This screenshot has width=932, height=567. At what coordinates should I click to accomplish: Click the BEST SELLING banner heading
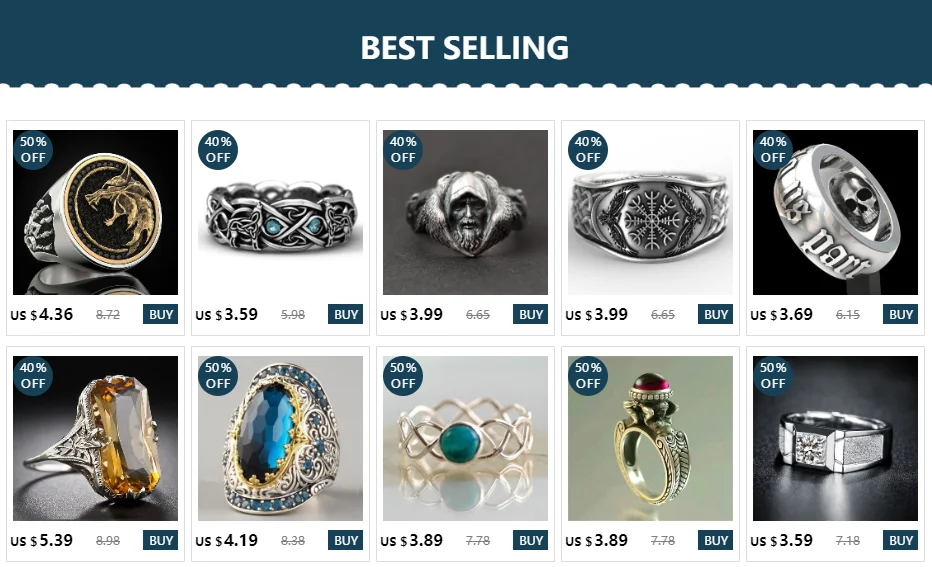[x=465, y=48]
